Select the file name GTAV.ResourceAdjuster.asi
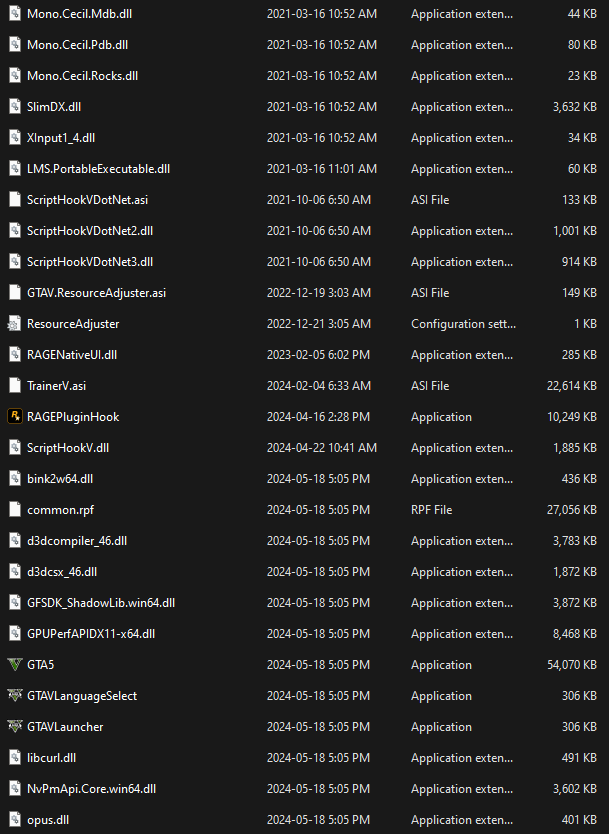This screenshot has height=834, width=609. click(96, 293)
